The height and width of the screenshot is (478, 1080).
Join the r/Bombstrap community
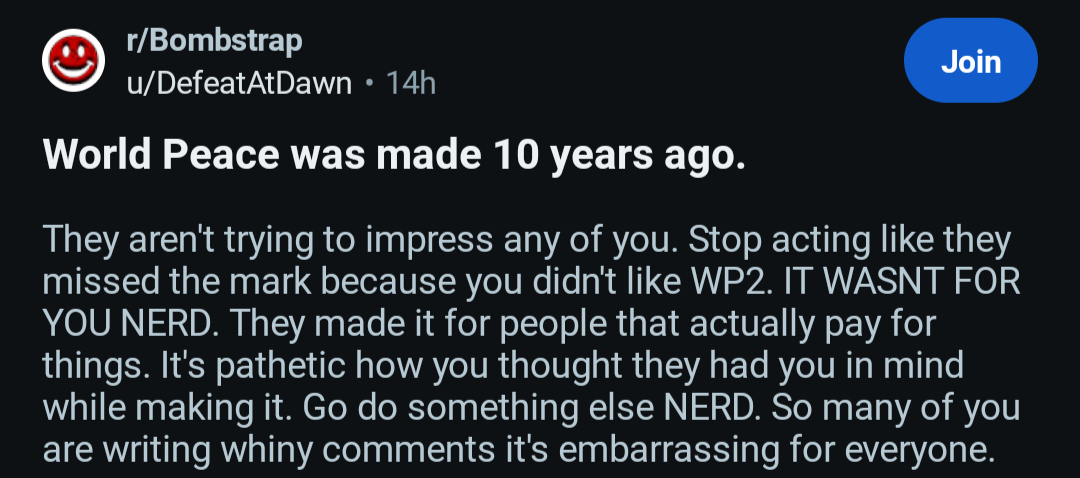point(970,61)
